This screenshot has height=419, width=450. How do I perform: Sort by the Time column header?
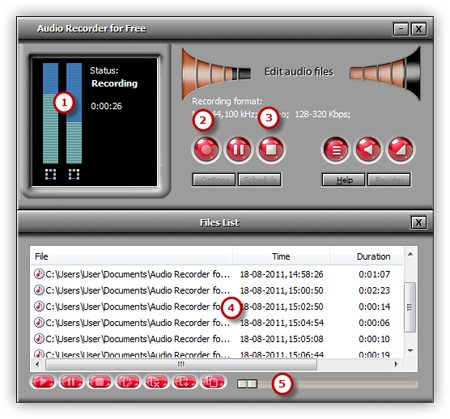click(281, 256)
